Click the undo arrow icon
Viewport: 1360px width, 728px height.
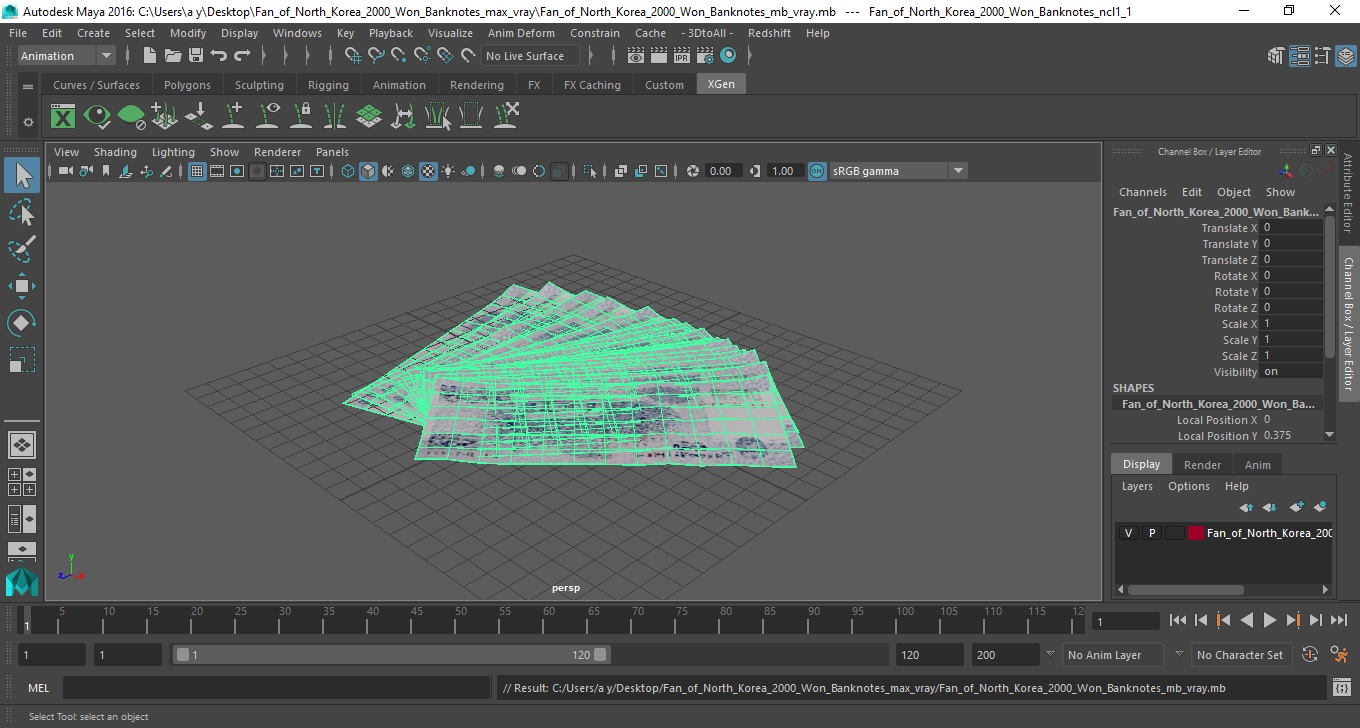[219, 56]
